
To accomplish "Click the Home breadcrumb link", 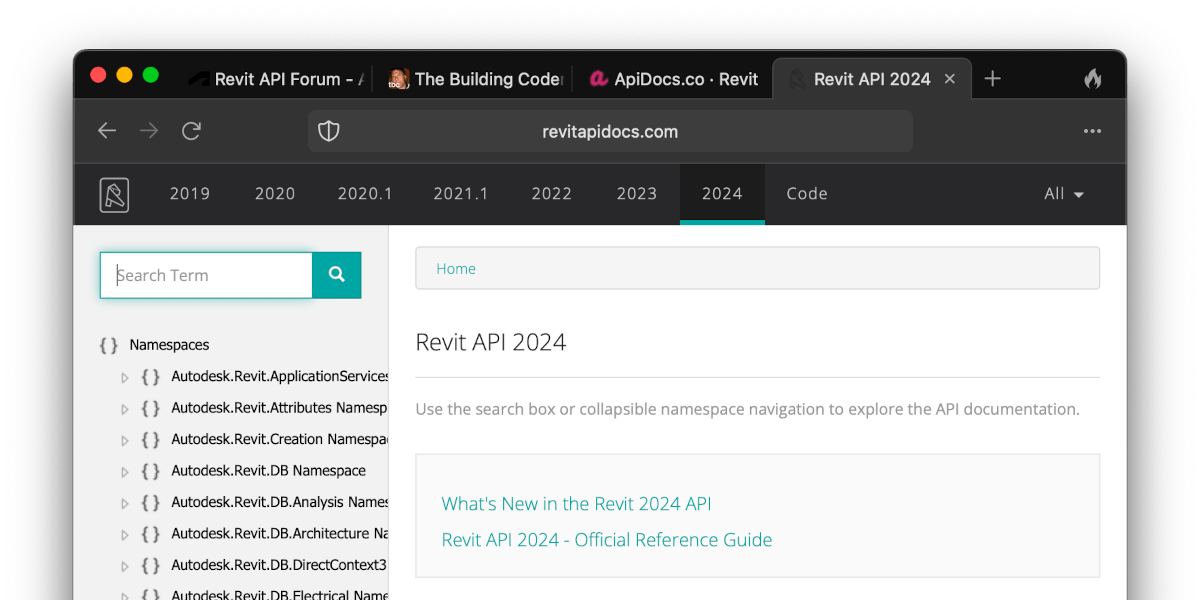I will pyautogui.click(x=456, y=268).
